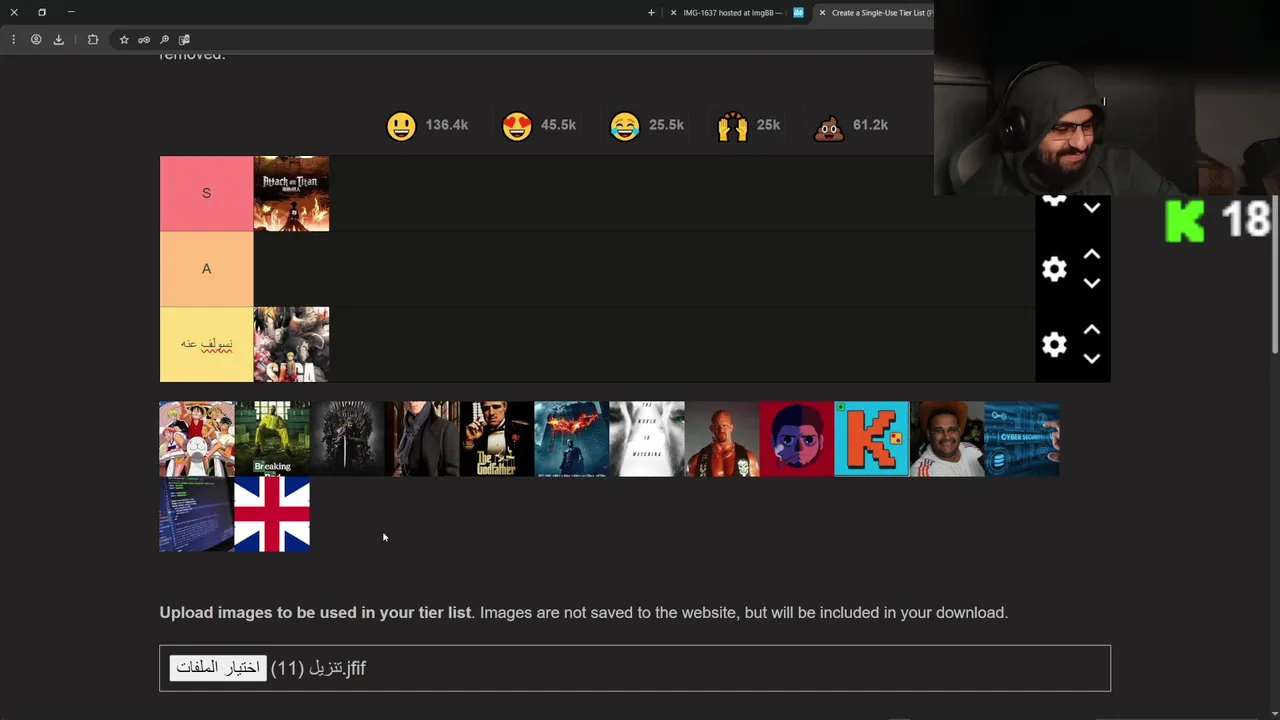
Task: Select the code screen image thumbnail
Action: coord(197,514)
